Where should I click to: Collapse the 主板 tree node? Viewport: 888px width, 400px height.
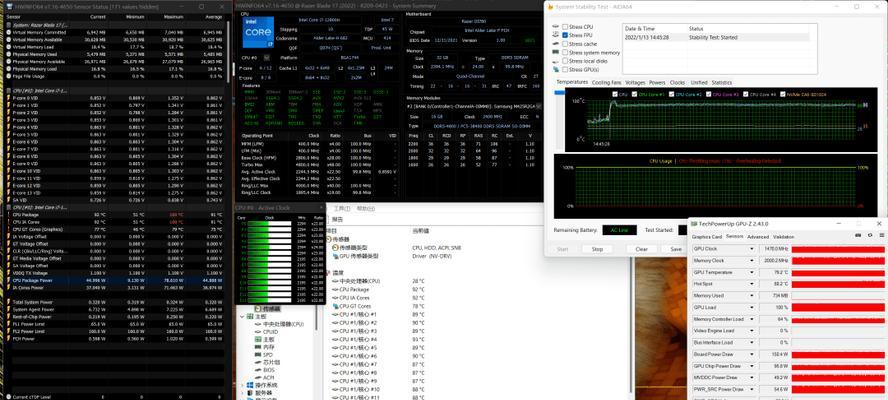coord(242,317)
